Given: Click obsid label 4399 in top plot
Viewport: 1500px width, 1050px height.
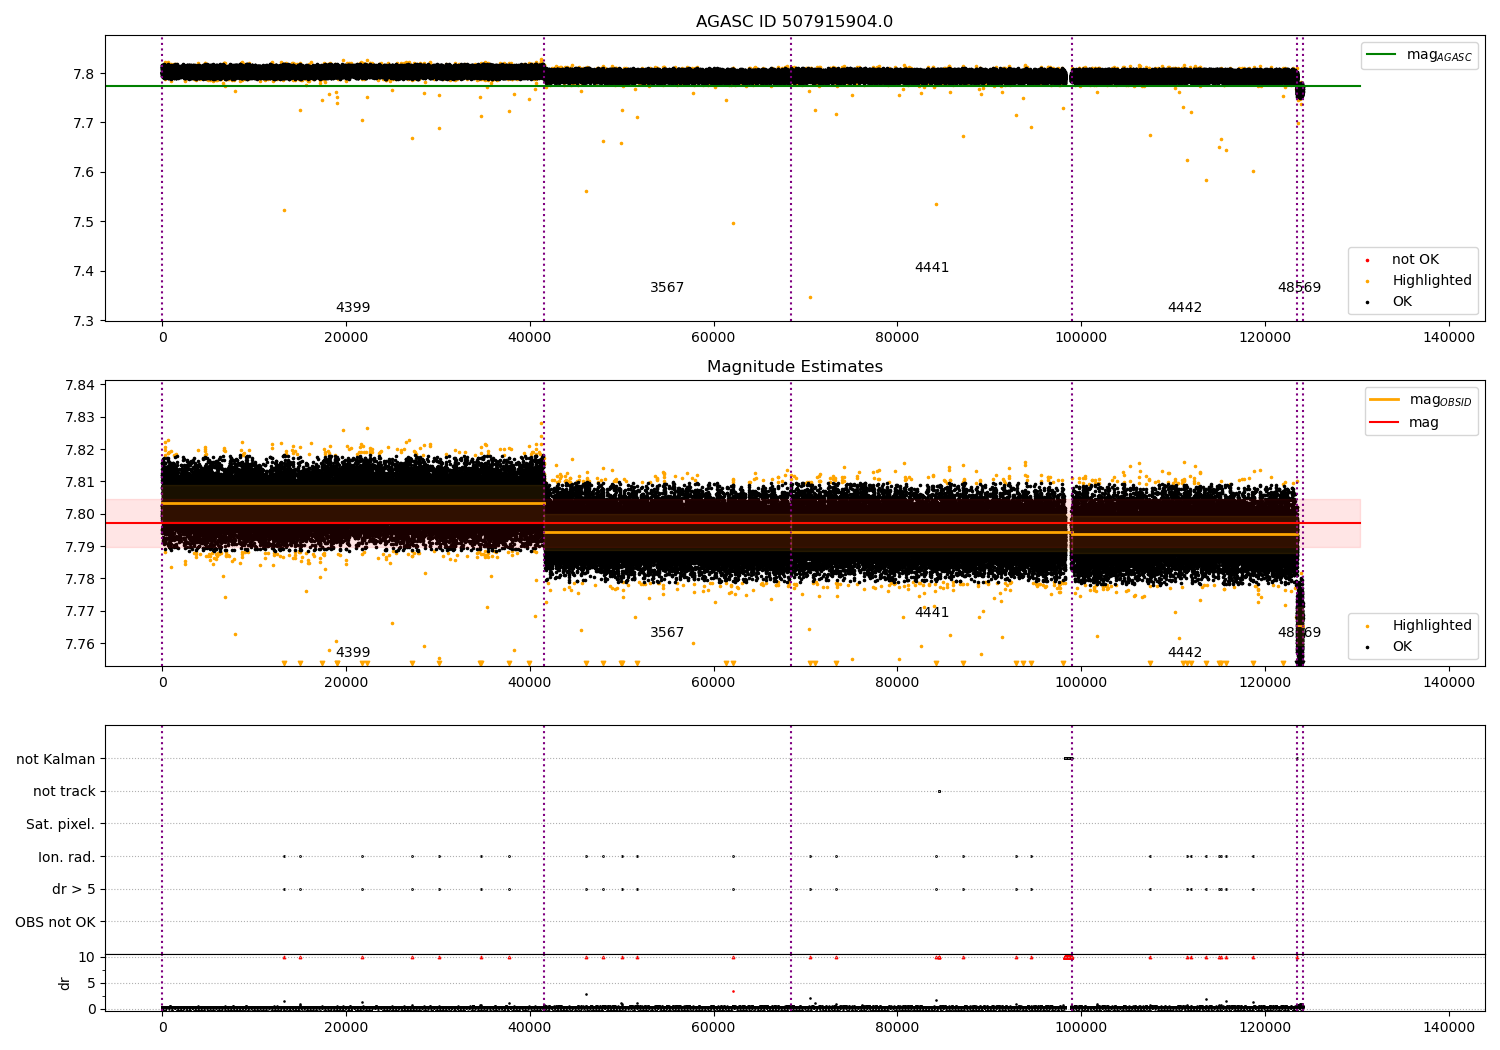Looking at the screenshot, I should 353,307.
